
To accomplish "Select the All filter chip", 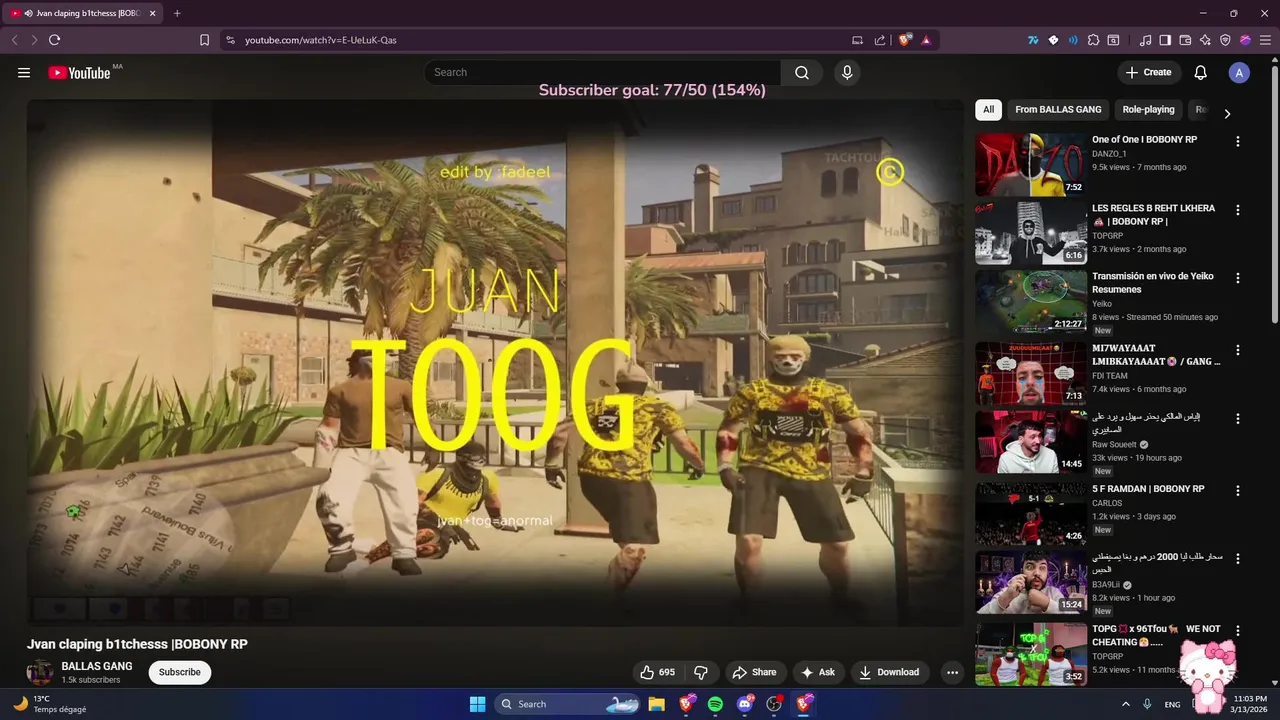I will tap(988, 110).
